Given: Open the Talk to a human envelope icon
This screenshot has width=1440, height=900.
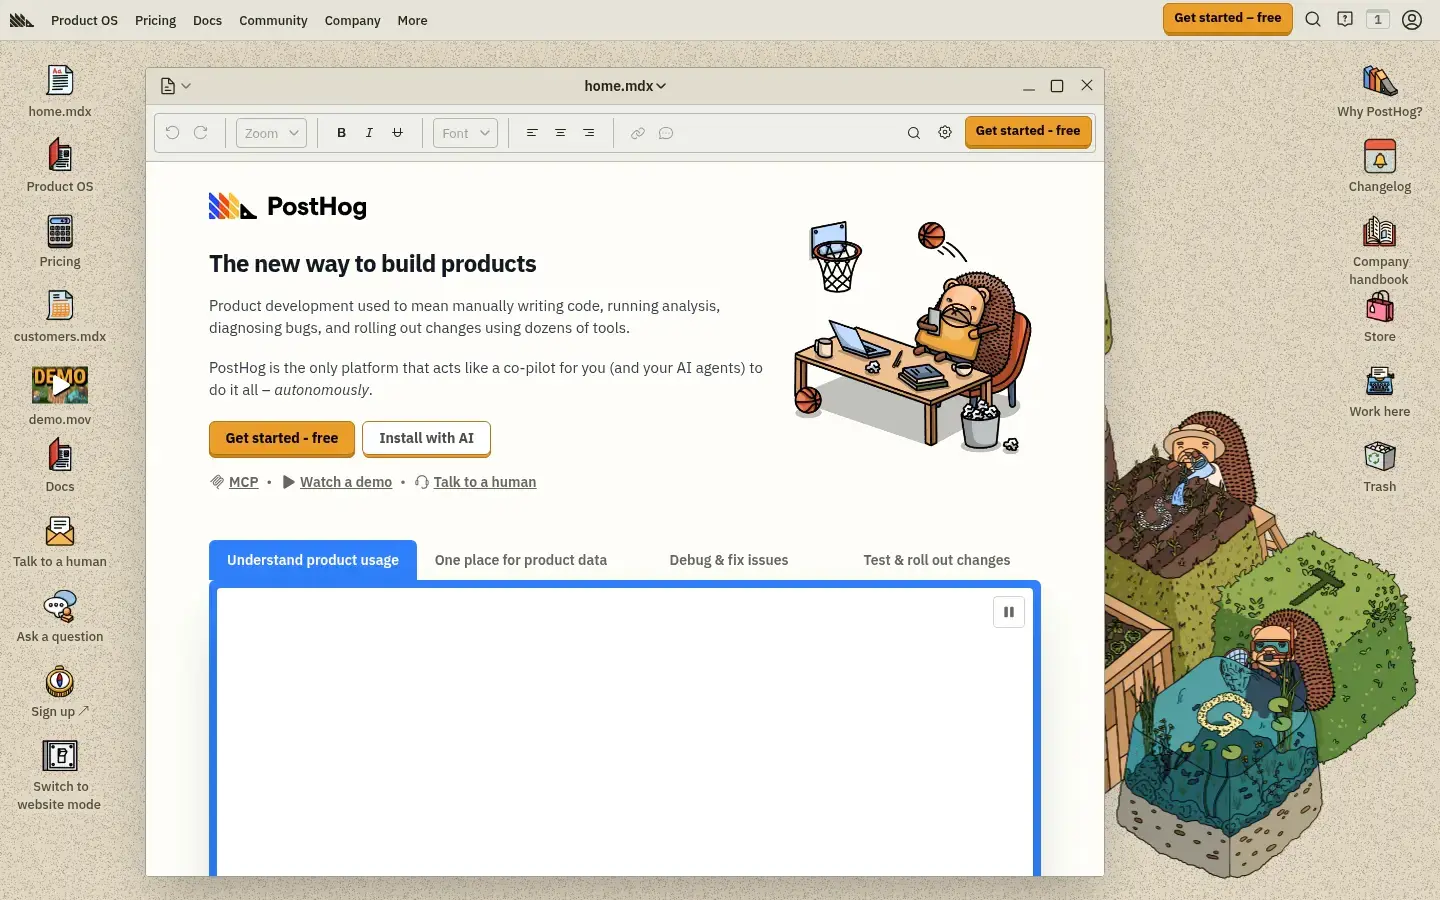Looking at the screenshot, I should [60, 531].
